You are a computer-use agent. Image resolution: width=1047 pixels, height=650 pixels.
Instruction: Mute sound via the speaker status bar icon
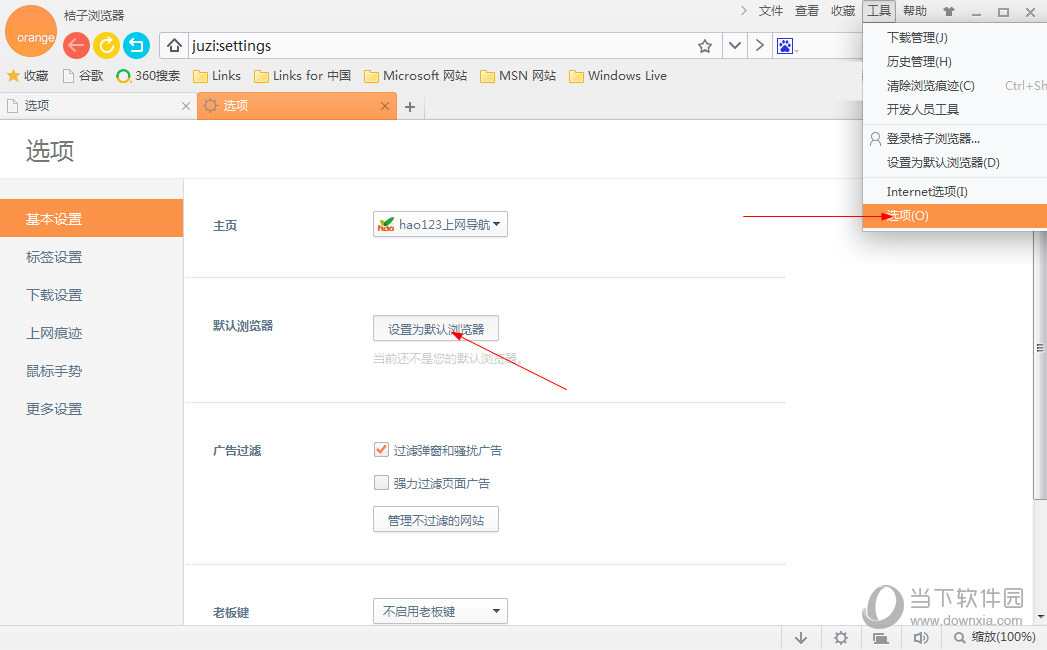click(921, 637)
